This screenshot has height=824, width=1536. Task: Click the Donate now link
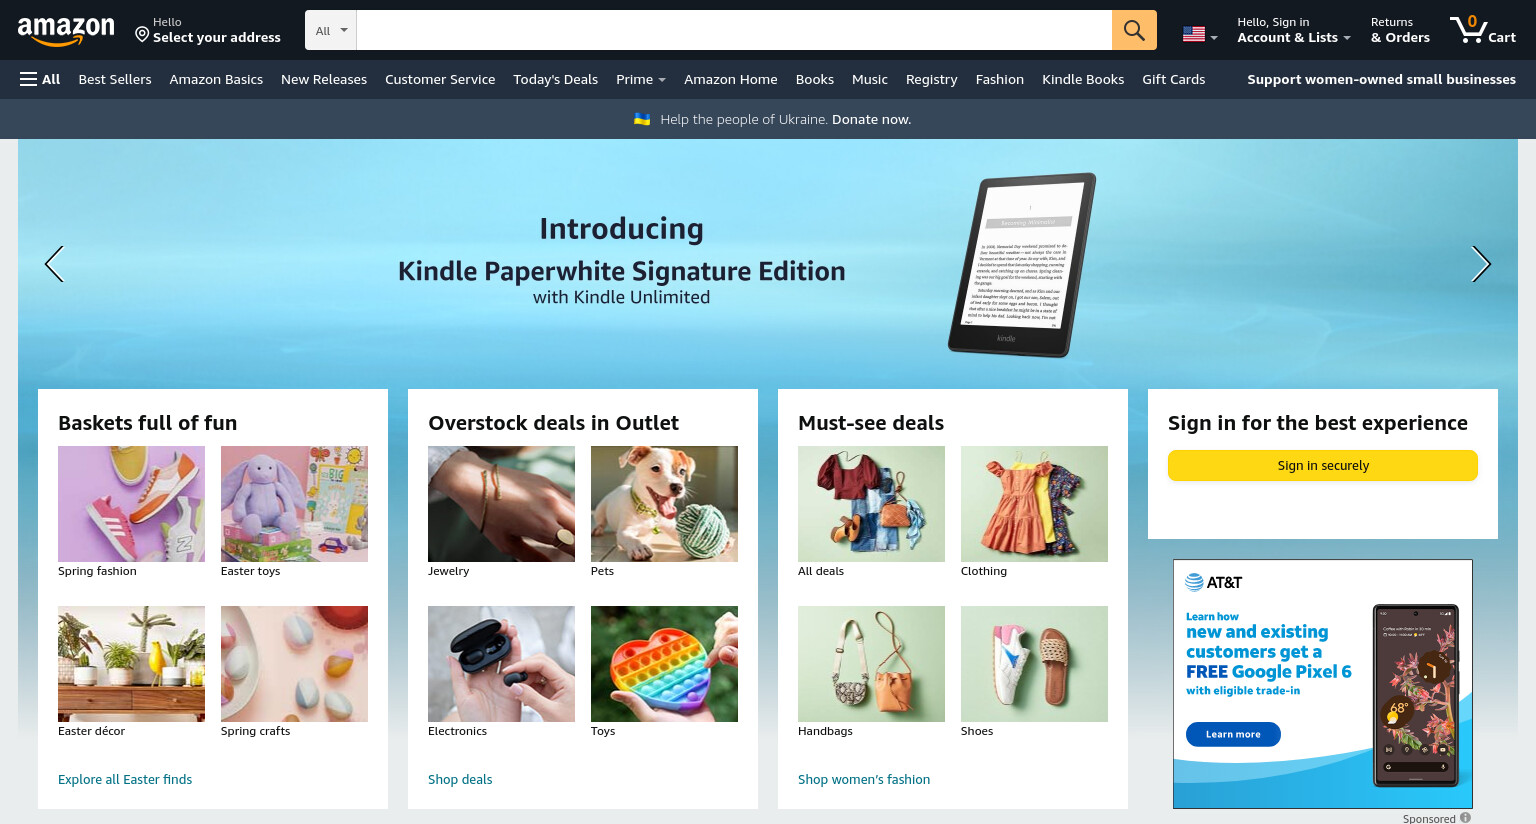click(871, 119)
